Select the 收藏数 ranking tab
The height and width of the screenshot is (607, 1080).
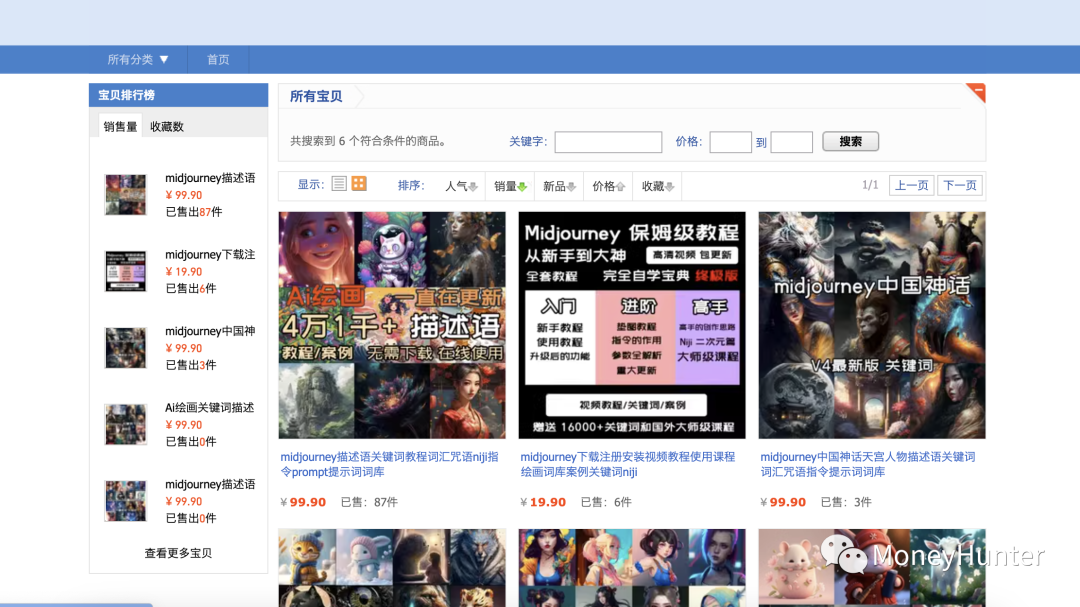coord(167,126)
